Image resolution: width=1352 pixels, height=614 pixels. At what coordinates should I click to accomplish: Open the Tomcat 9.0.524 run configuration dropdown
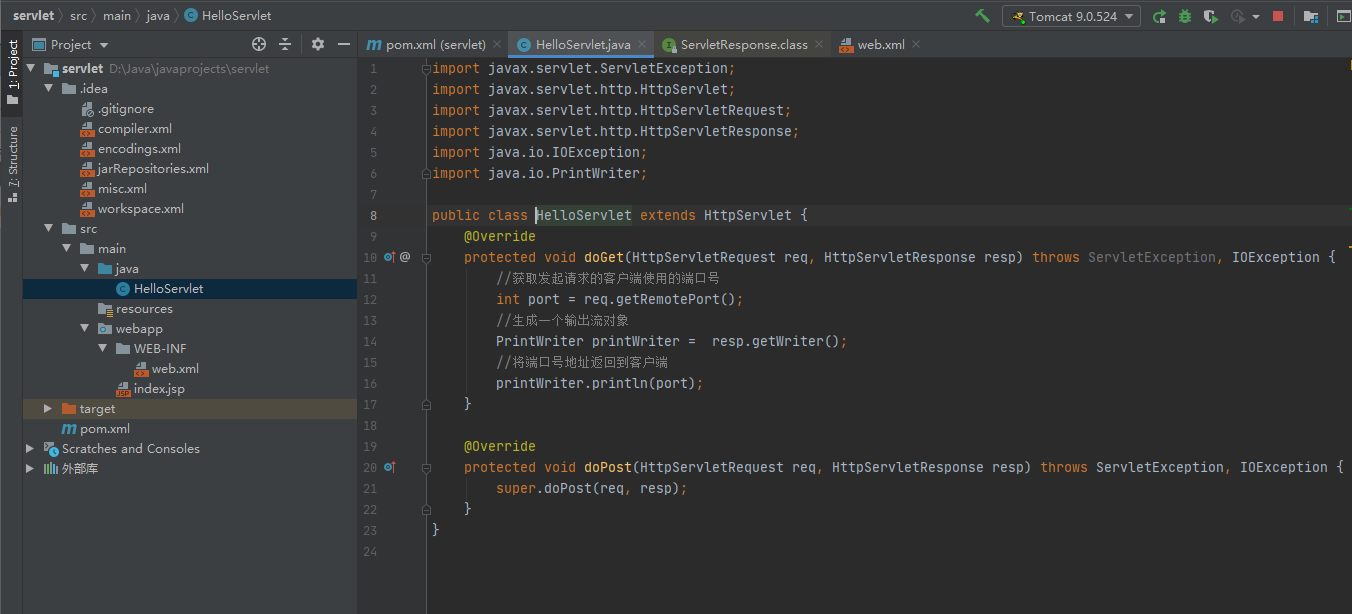point(1071,16)
